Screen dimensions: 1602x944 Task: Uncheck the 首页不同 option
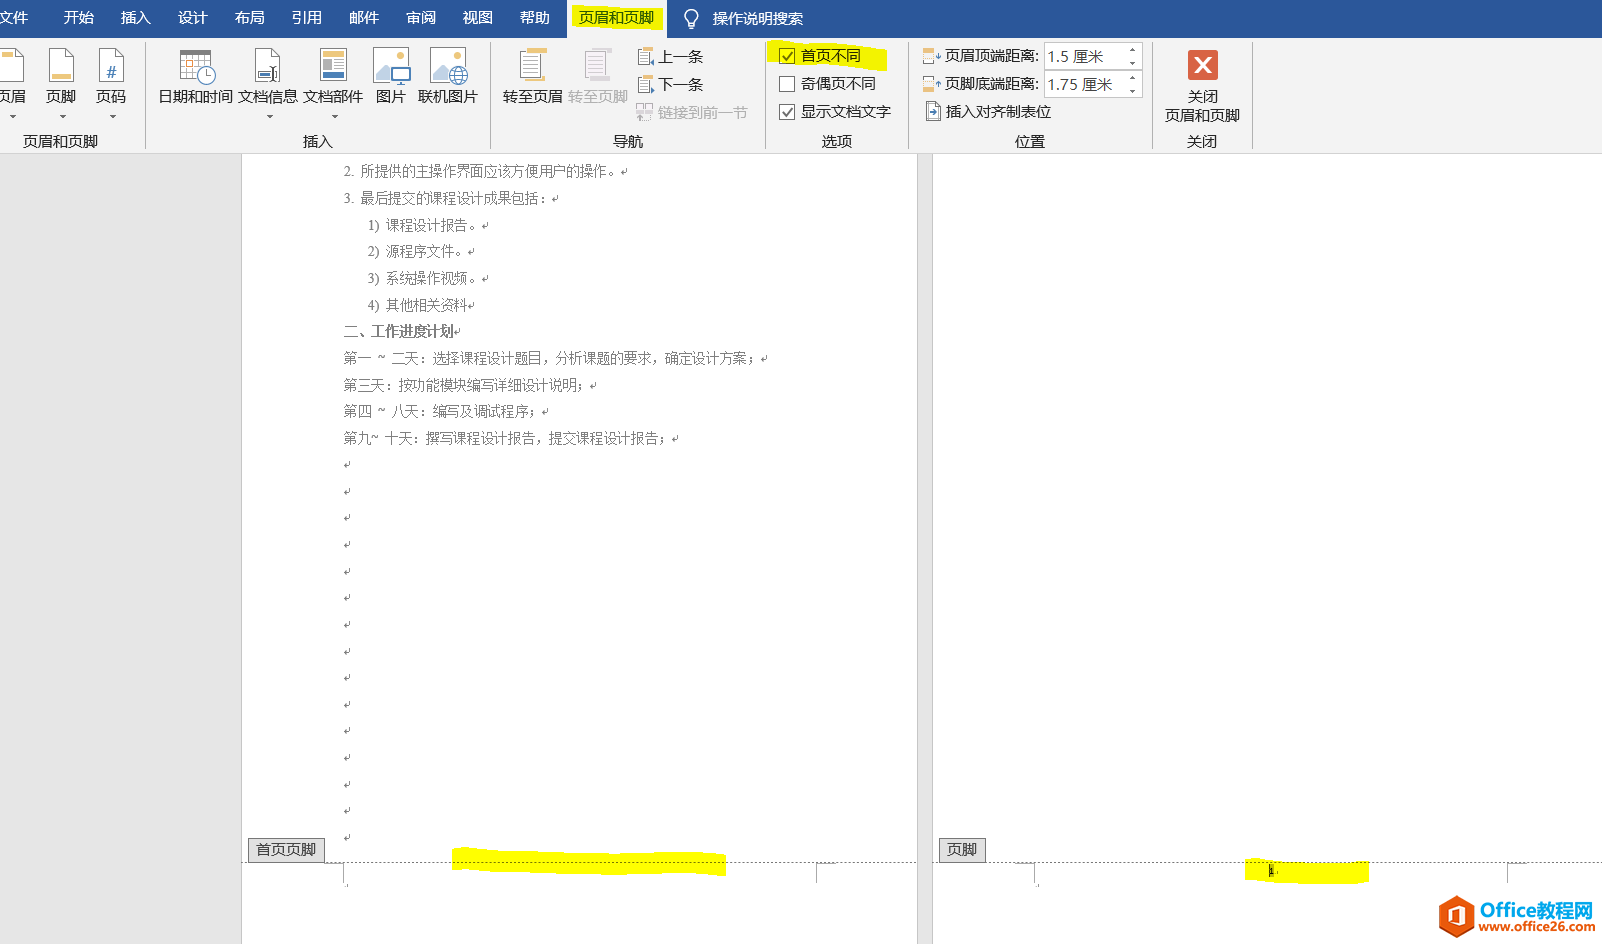pos(787,55)
